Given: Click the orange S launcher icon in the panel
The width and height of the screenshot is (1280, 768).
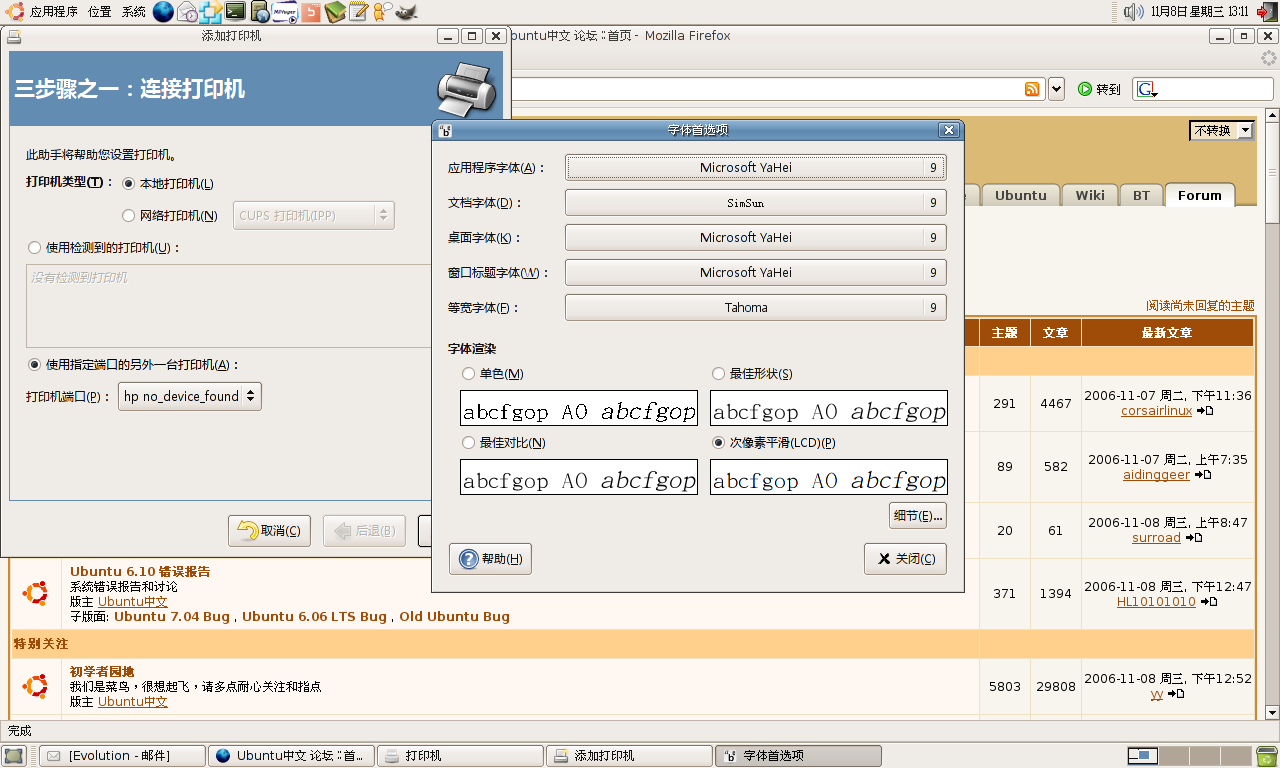Looking at the screenshot, I should (x=311, y=12).
